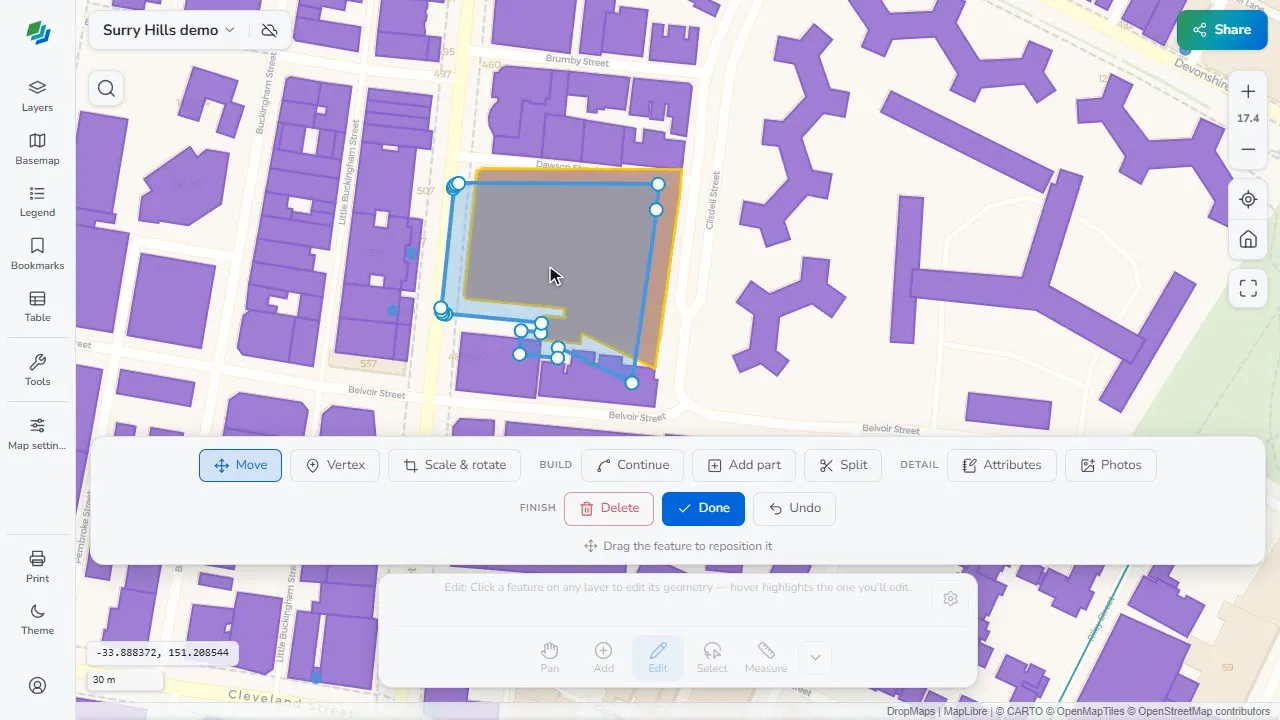Screen dimensions: 1280x720
Task: Activate the Pan tool
Action: click(550, 657)
